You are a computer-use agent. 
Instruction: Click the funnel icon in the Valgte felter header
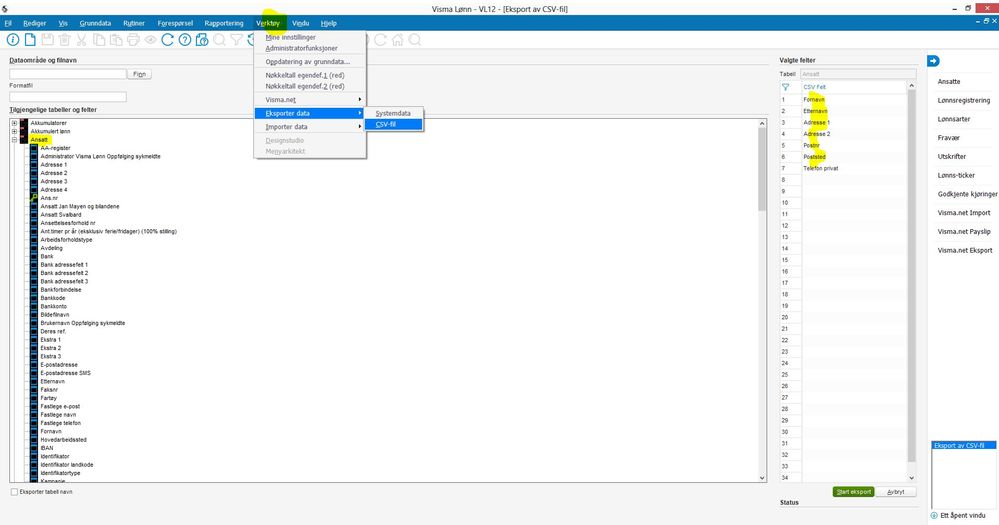(x=786, y=87)
